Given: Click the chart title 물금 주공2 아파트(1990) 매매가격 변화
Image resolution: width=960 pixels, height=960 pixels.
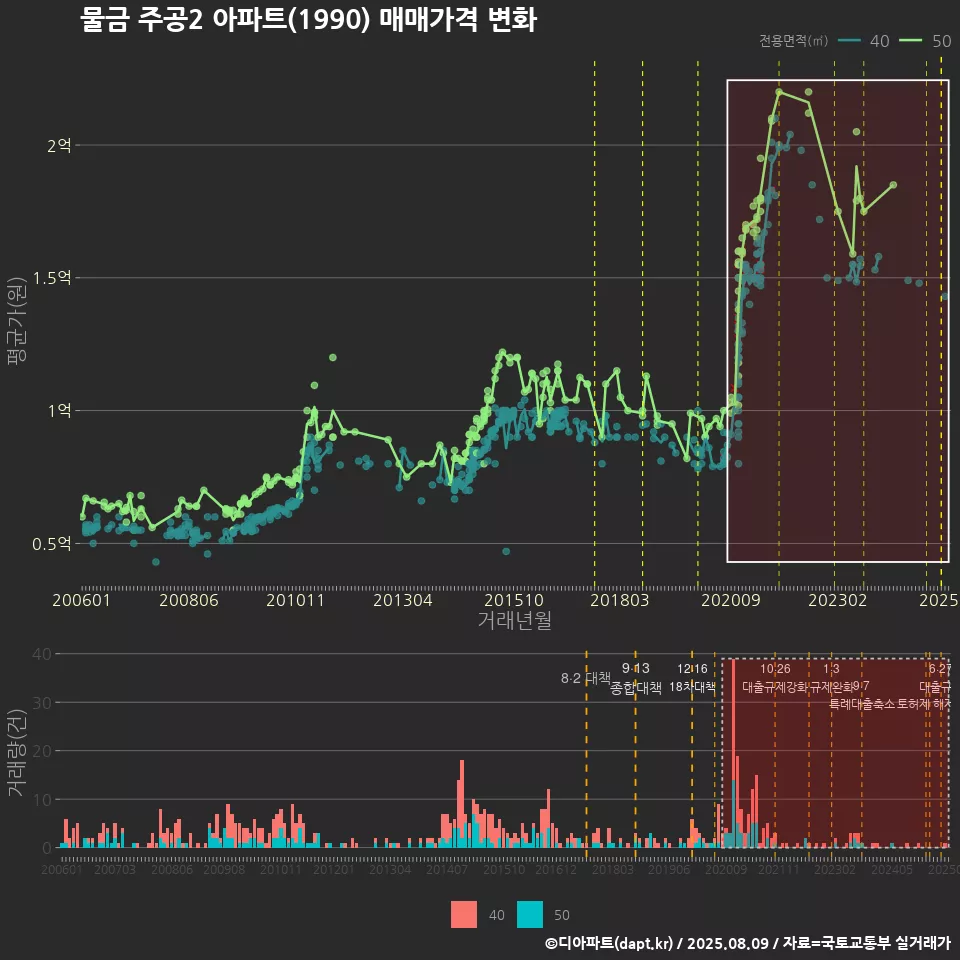Looking at the screenshot, I should tap(309, 19).
